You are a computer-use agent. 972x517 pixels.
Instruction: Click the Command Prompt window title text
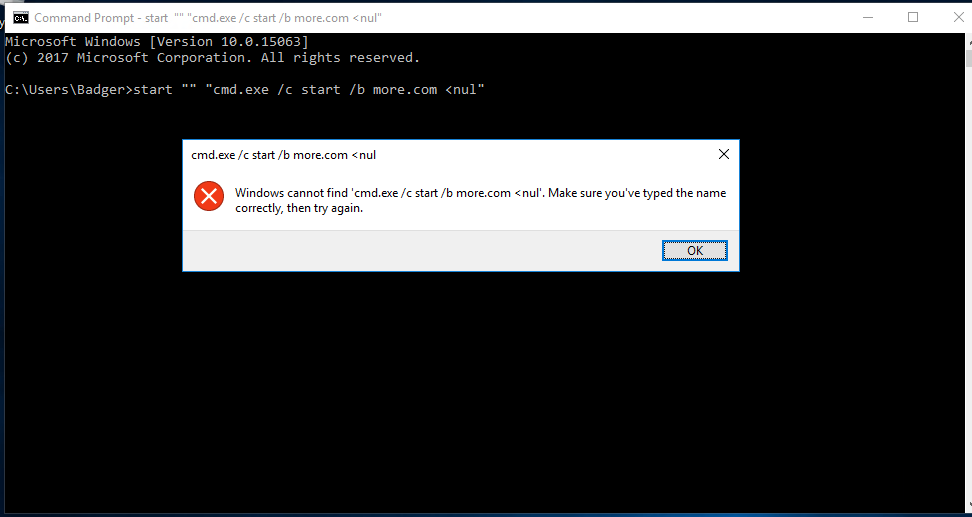(208, 18)
